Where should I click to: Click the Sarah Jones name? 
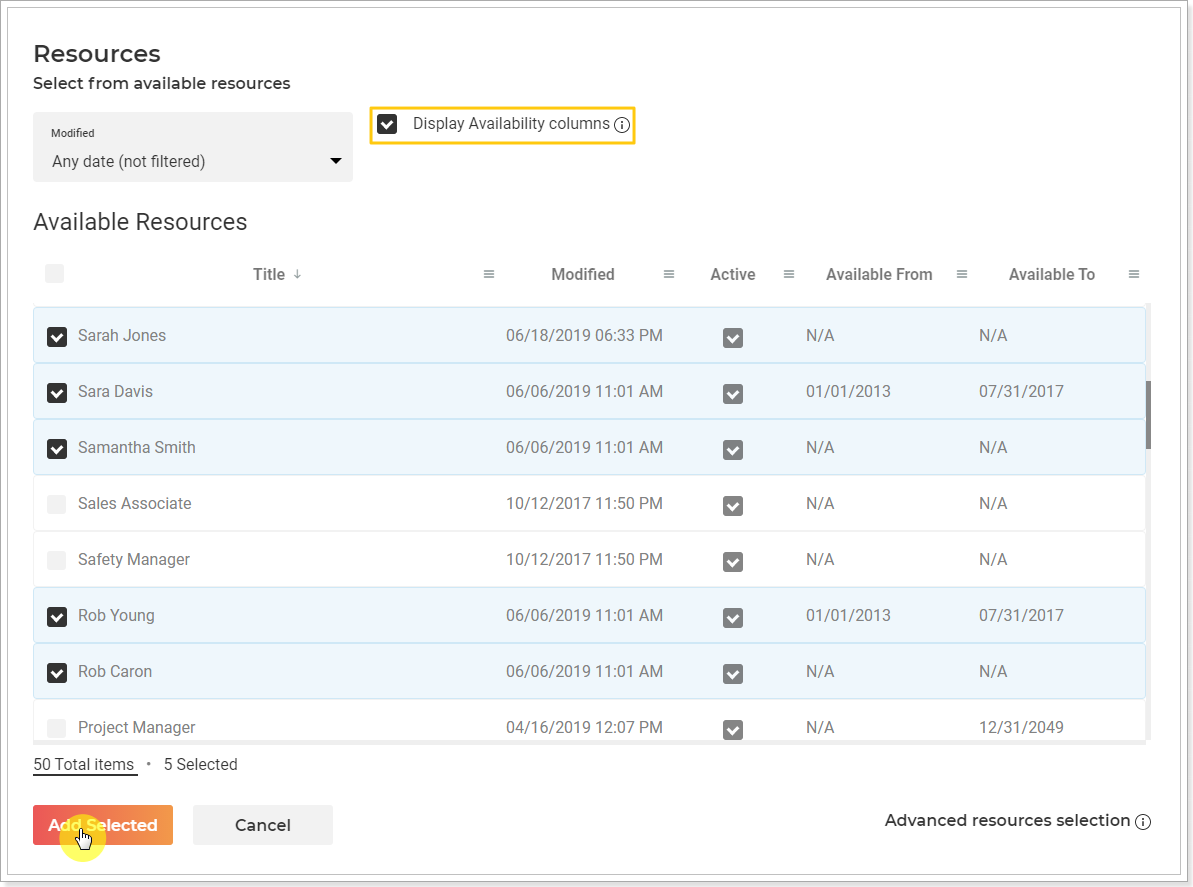[122, 335]
